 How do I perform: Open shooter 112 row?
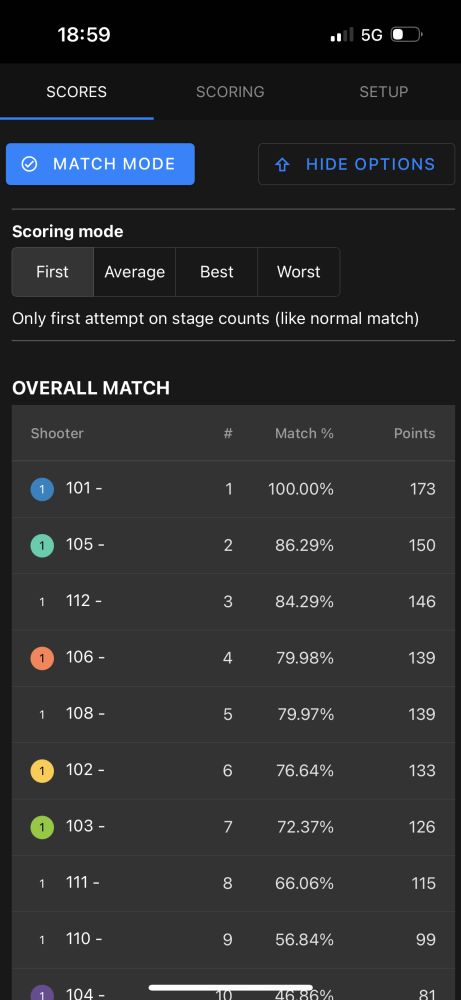pyautogui.click(x=233, y=602)
